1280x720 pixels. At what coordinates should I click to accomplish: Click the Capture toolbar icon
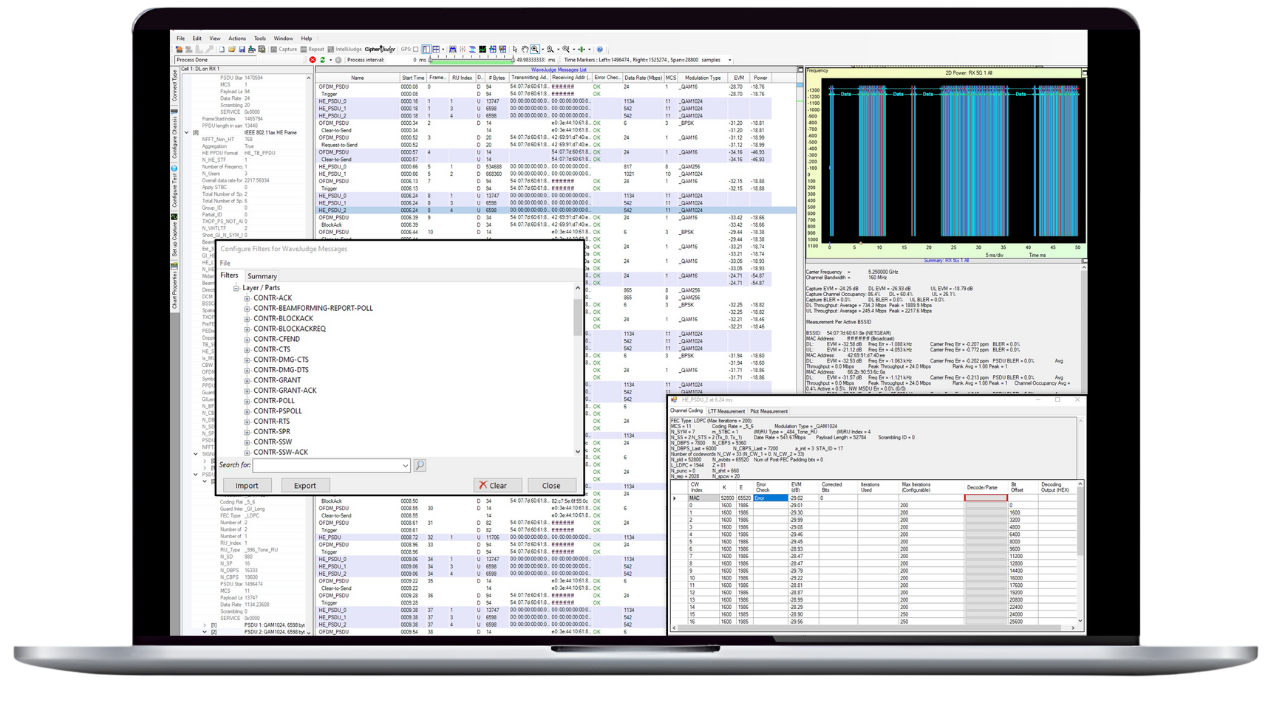274,49
